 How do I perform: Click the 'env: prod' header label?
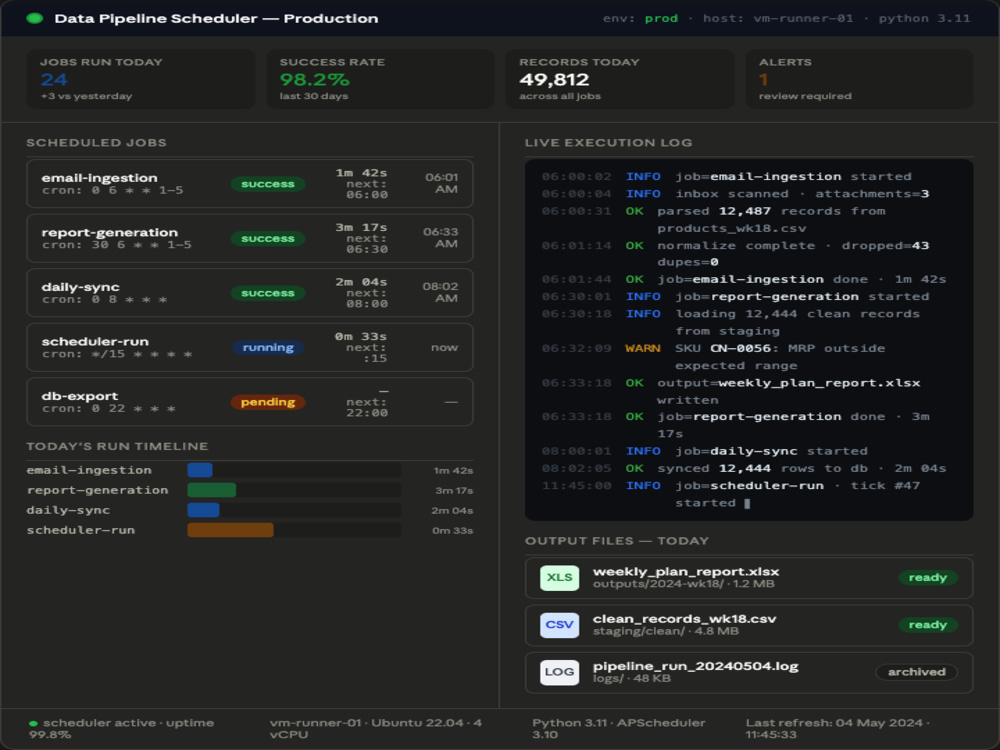pos(640,18)
